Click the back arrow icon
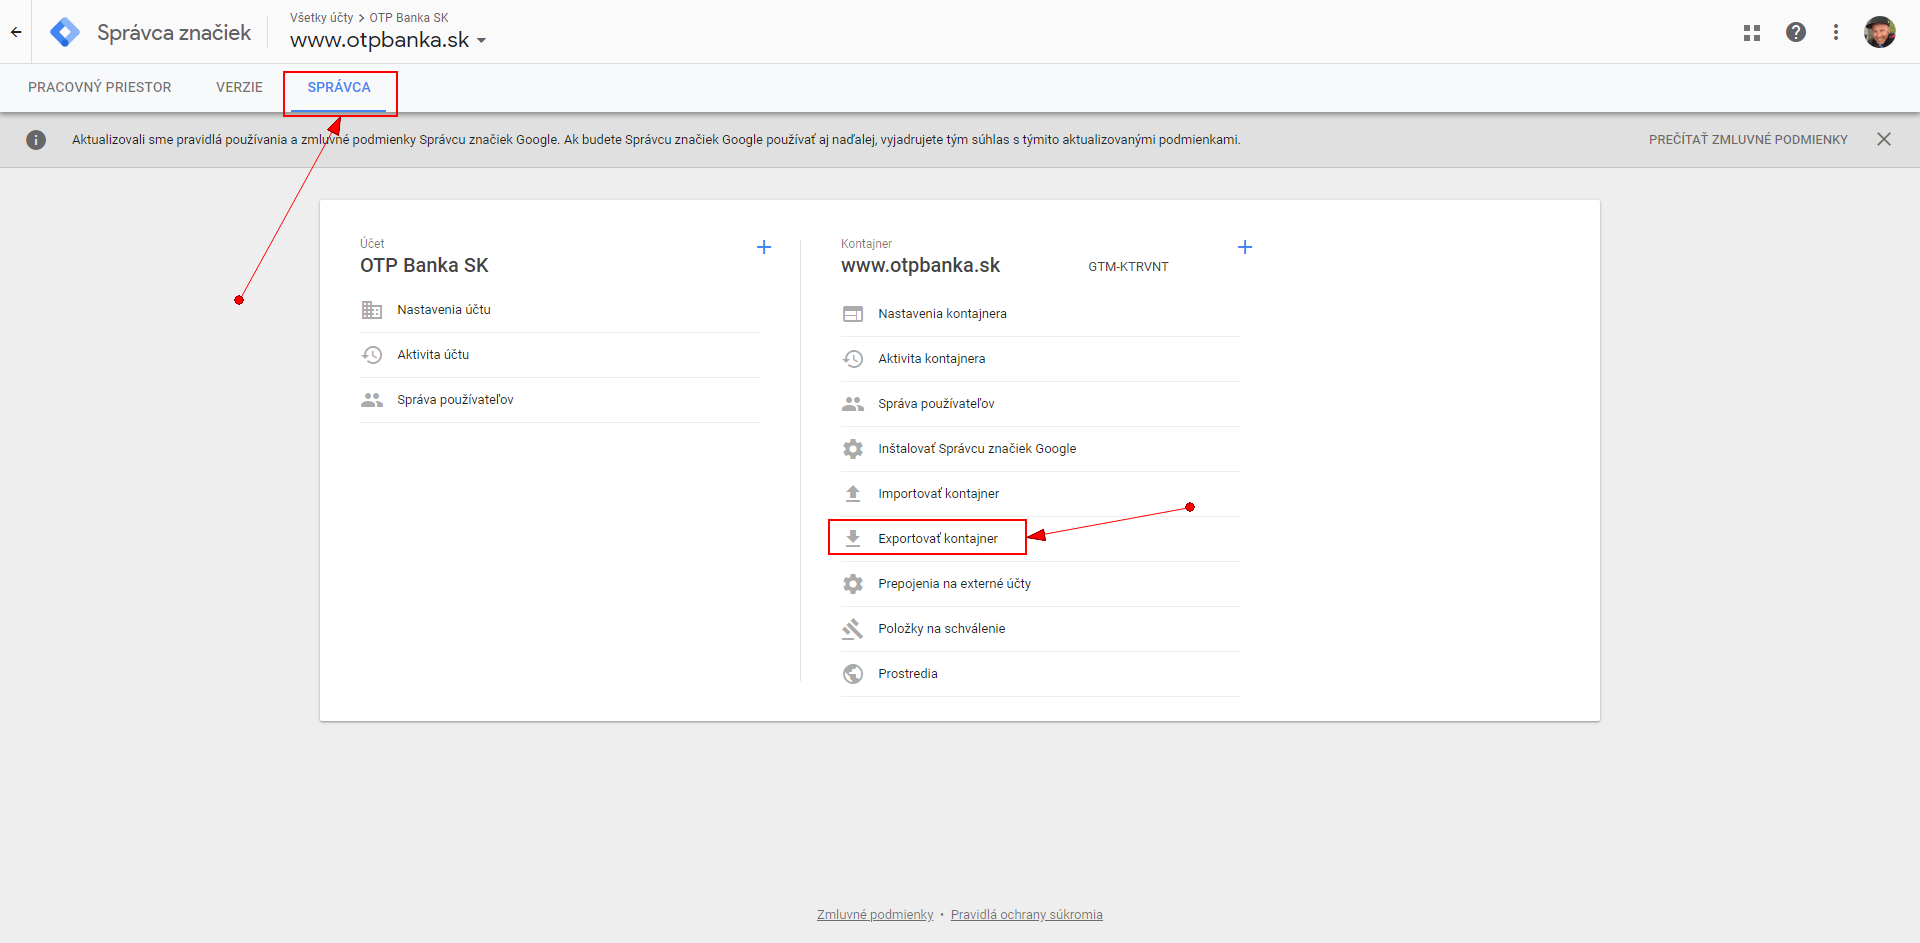Viewport: 1920px width, 943px height. 16,32
